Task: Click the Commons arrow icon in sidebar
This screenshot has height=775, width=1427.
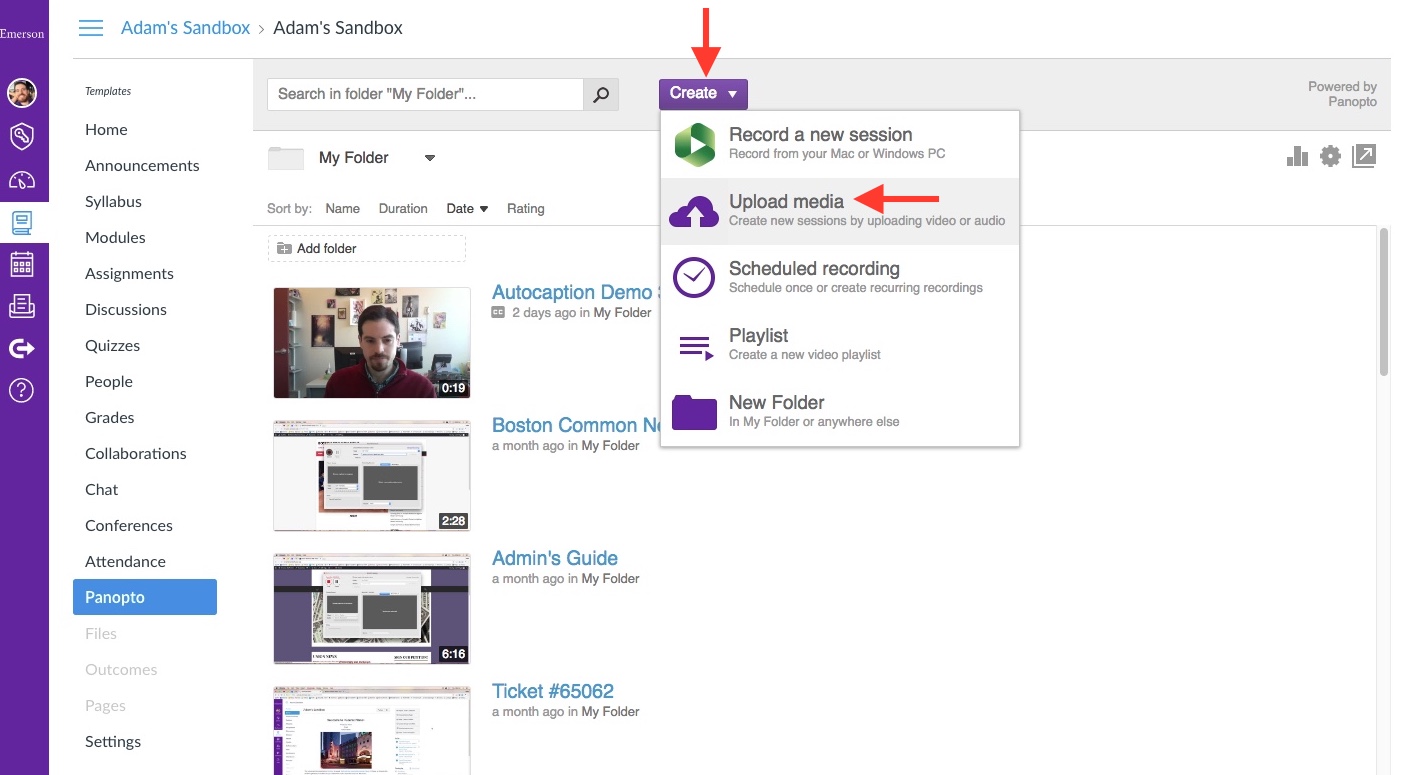Action: (22, 348)
